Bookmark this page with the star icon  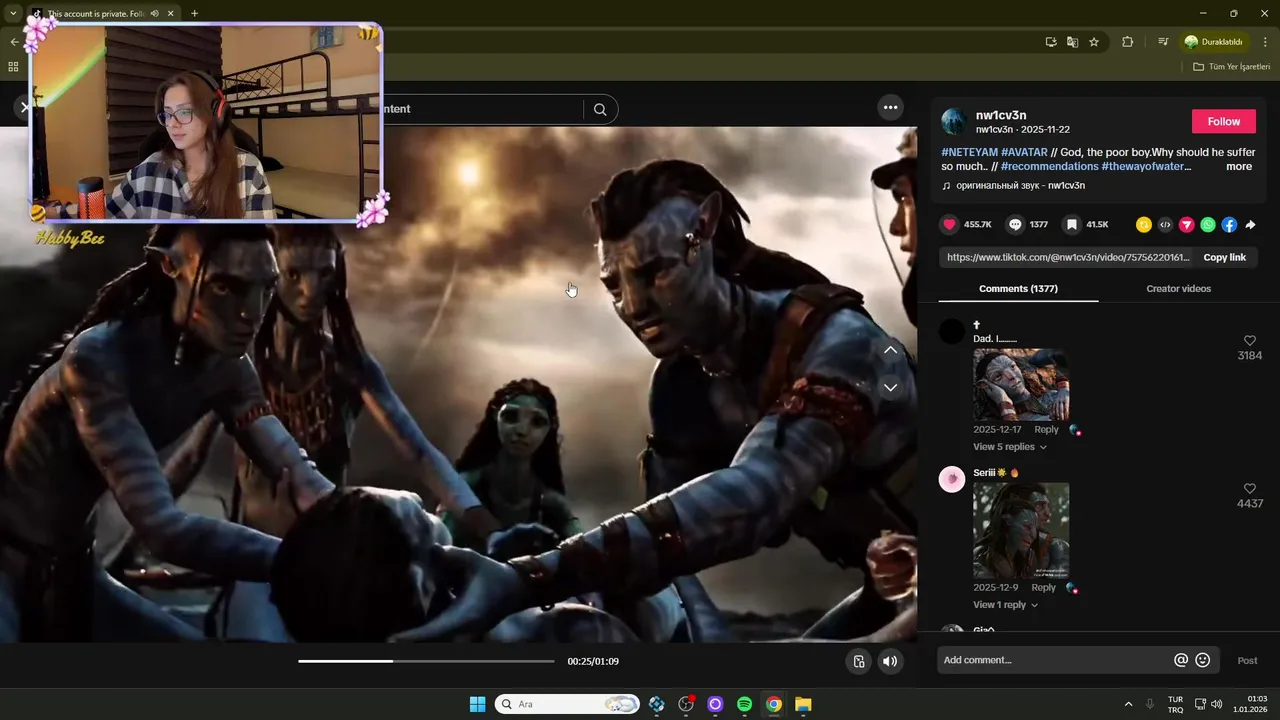(x=1094, y=42)
